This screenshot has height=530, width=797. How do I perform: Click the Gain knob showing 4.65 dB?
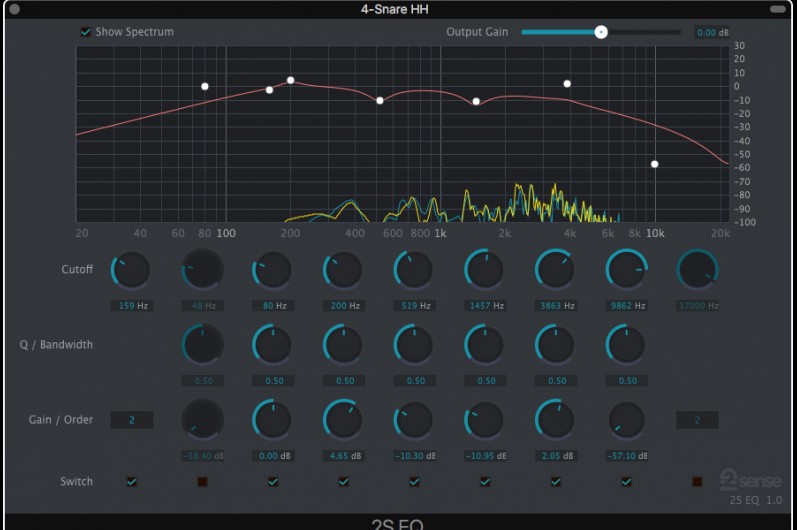[x=343, y=420]
